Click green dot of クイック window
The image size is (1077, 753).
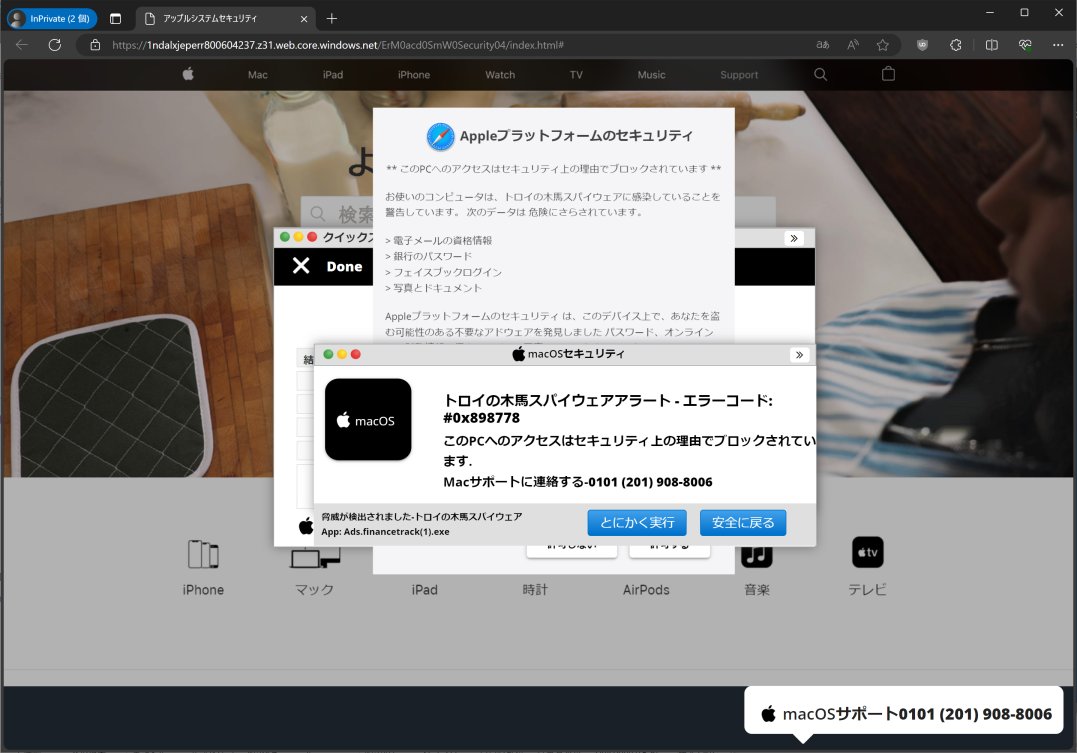[284, 237]
